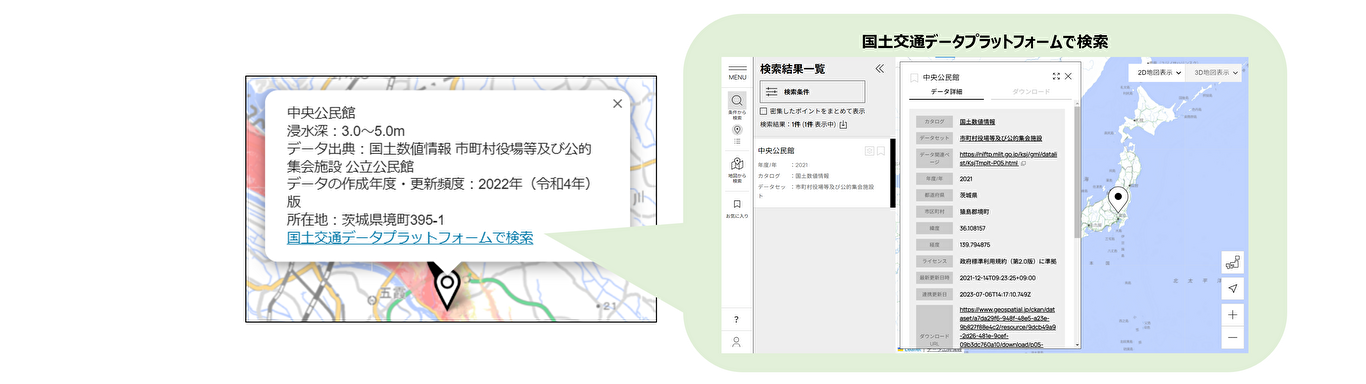Click the 国土交通データプラットフォームで検索 popup link

[x=410, y=238]
